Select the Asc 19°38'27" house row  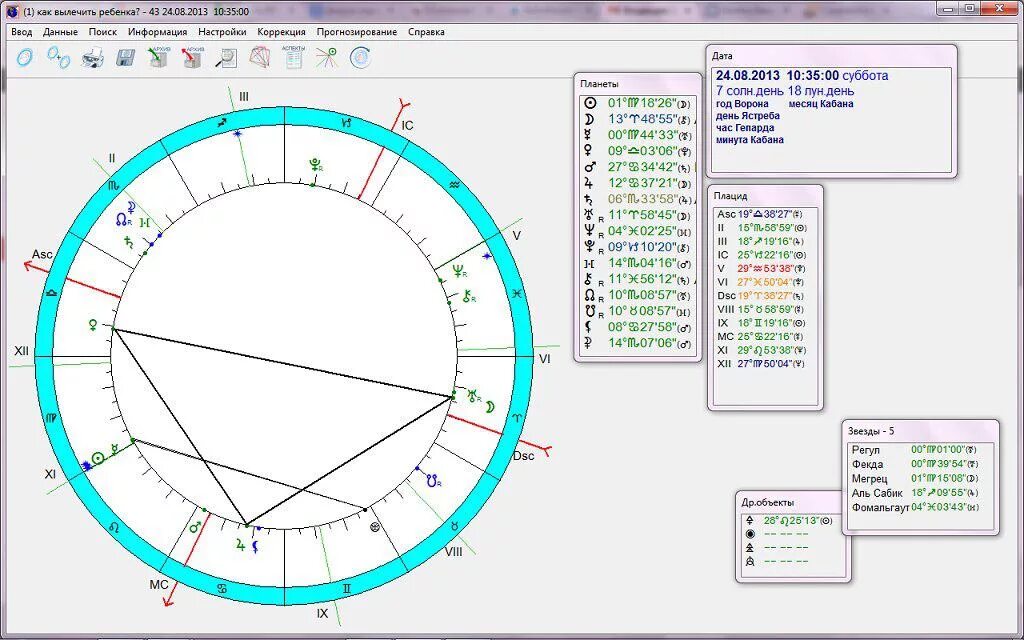pyautogui.click(x=764, y=214)
